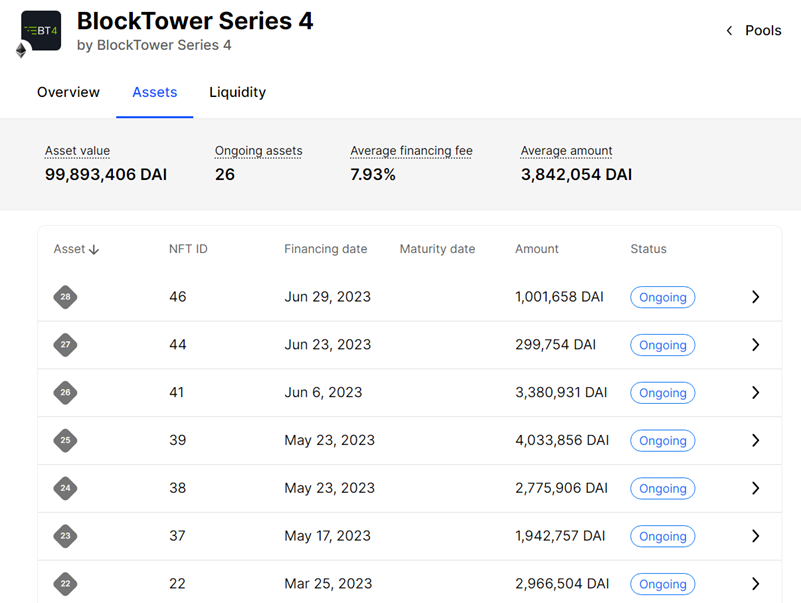Click the 99,893,406 DAI value
Viewport: 801px width, 603px height.
coord(106,174)
